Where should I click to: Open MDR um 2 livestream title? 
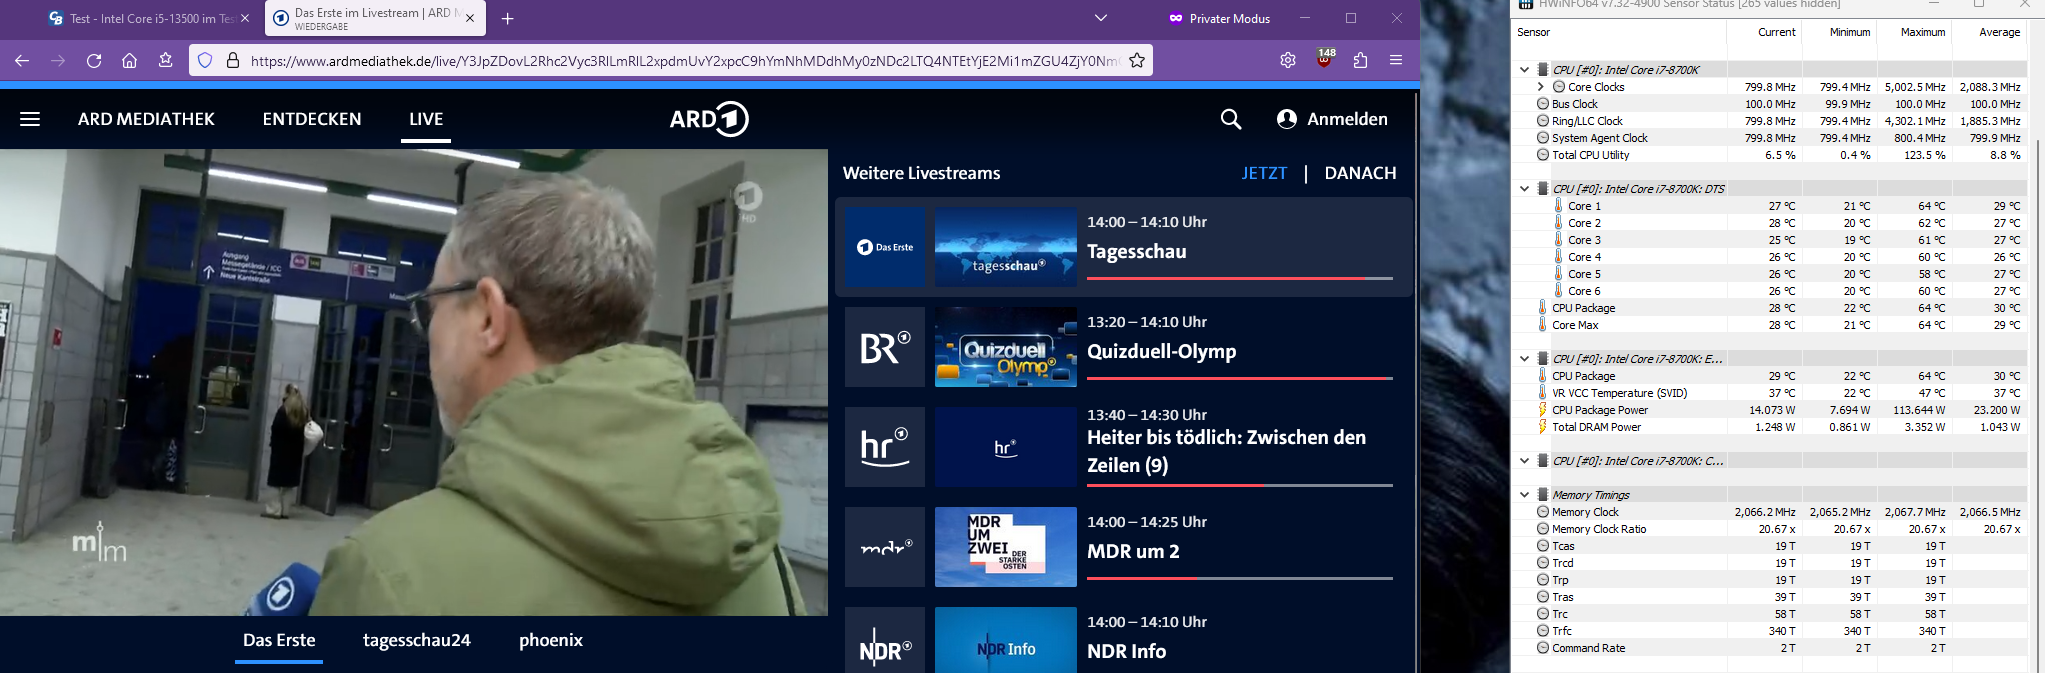click(x=1133, y=551)
